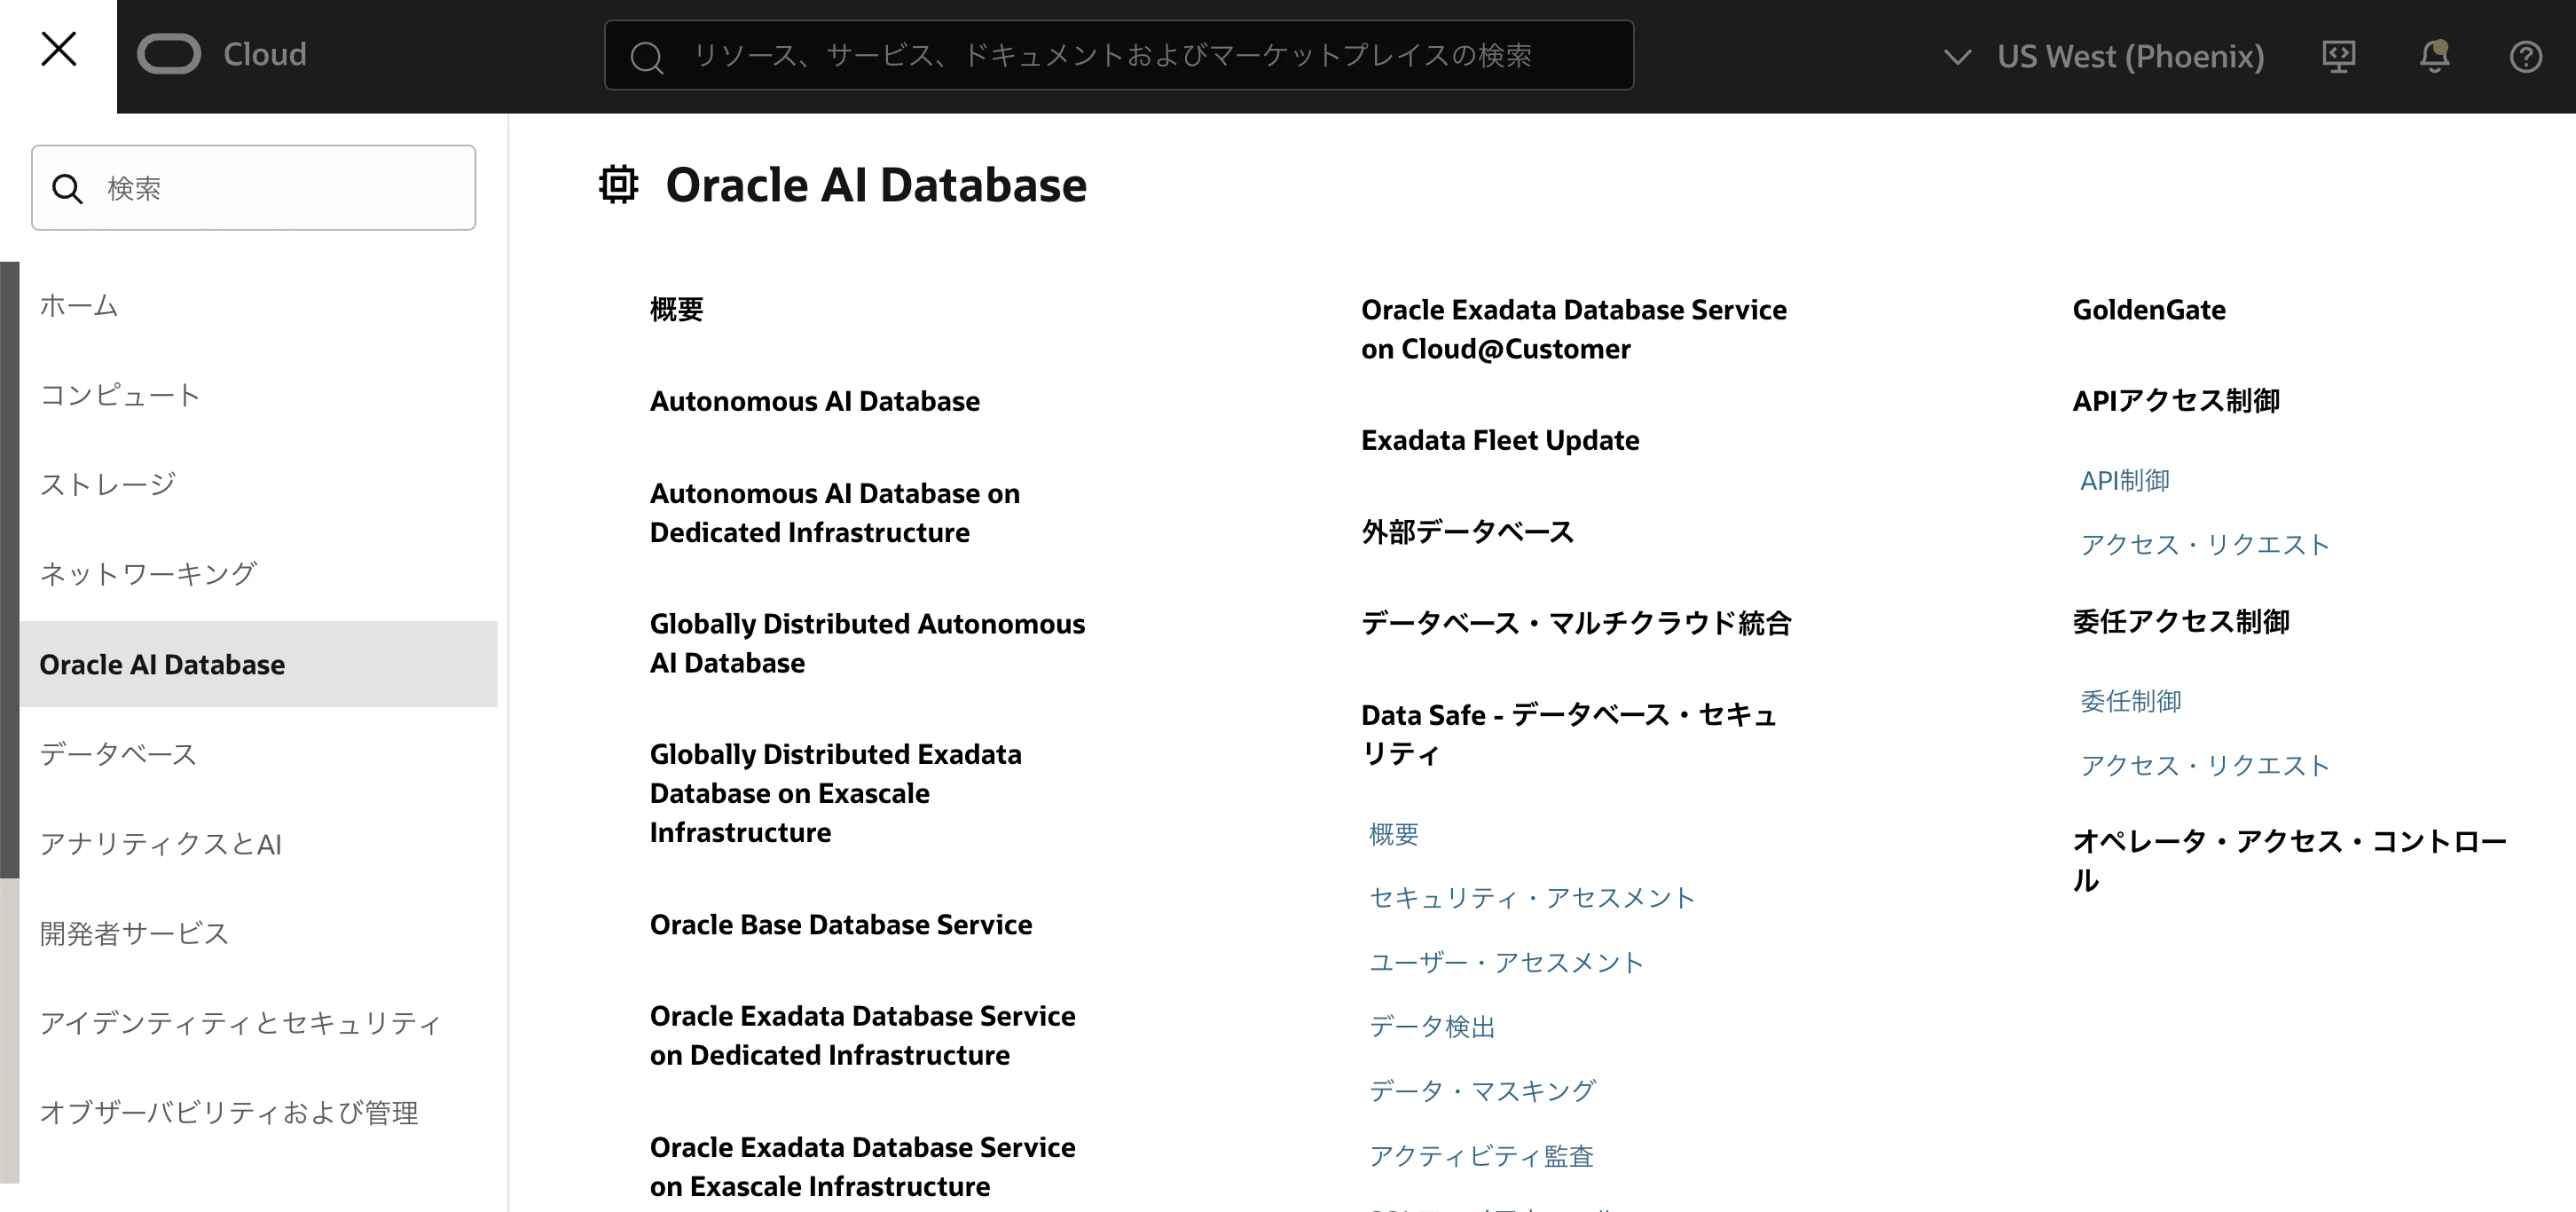Image resolution: width=2576 pixels, height=1212 pixels.
Task: Open the Data Safe - データベース・セキュリティ heading
Action: pyautogui.click(x=1568, y=734)
